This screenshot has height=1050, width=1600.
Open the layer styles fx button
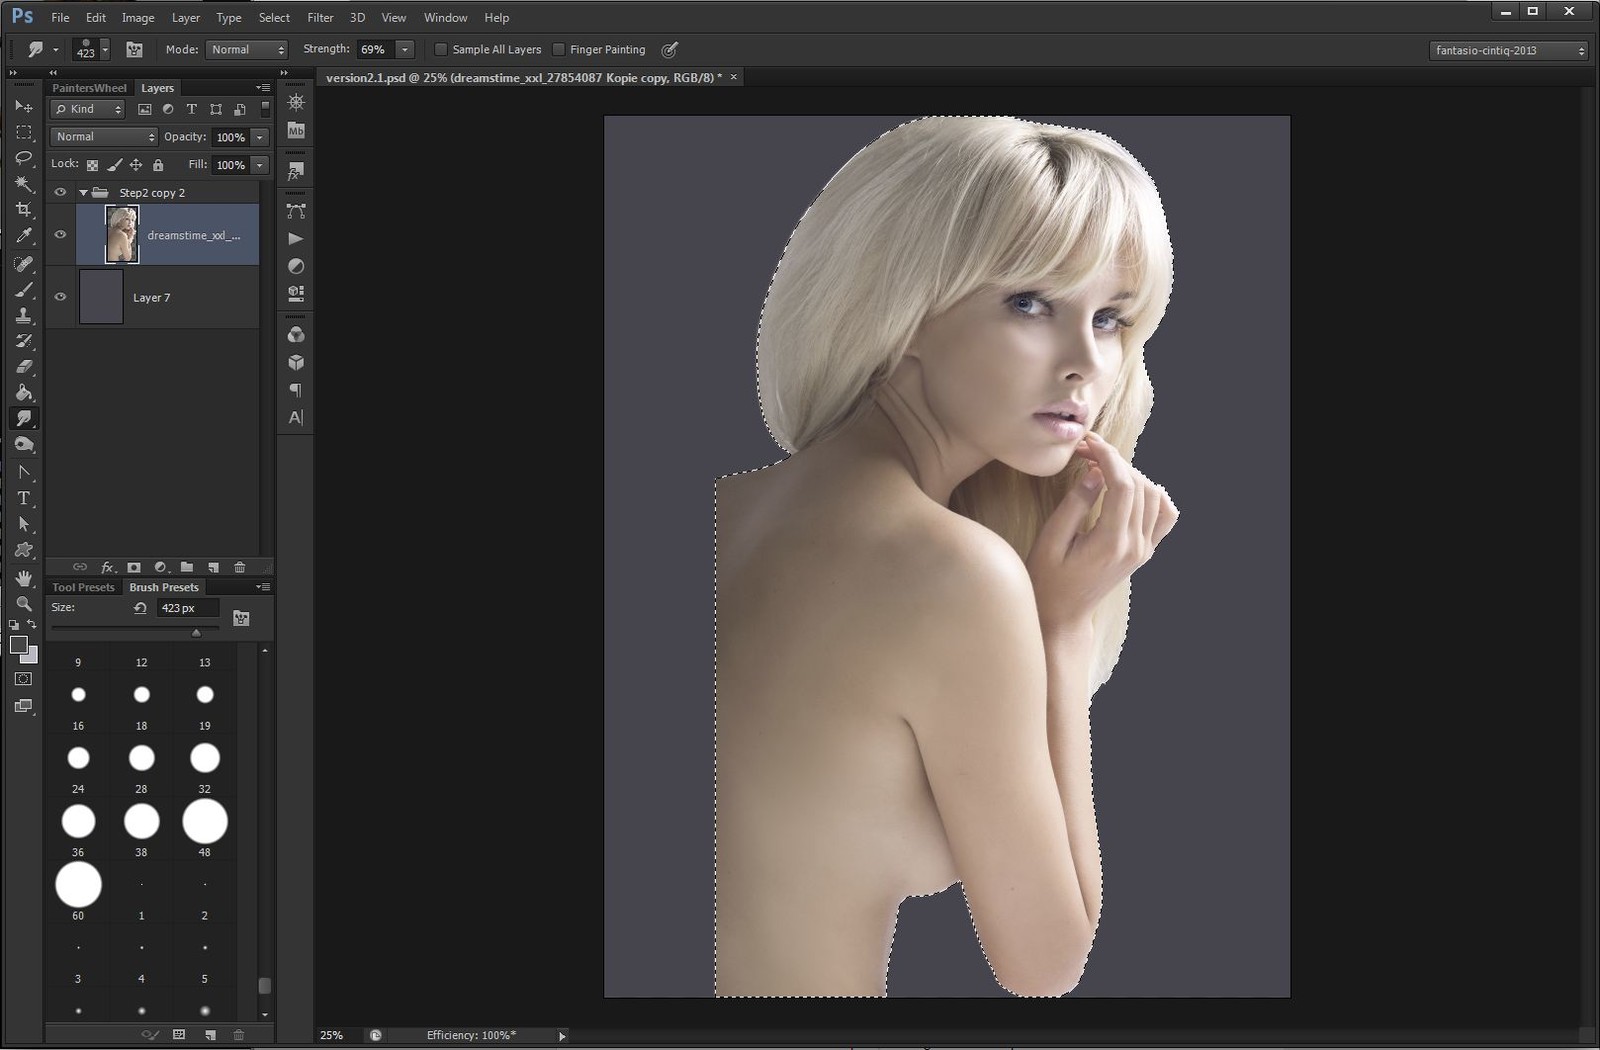[x=108, y=567]
